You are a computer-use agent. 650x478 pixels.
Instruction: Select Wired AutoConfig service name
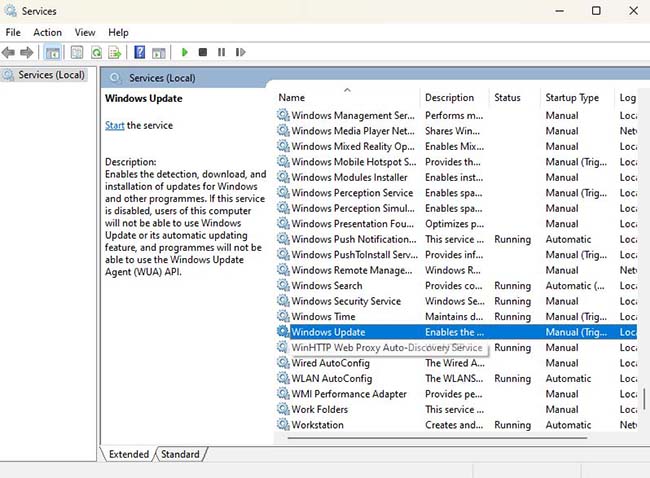coord(330,363)
